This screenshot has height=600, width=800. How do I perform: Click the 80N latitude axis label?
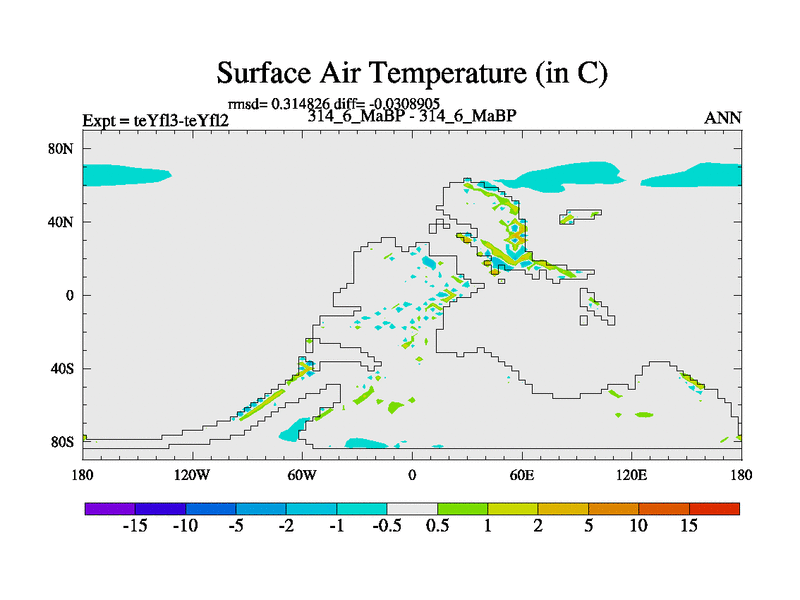(x=65, y=149)
